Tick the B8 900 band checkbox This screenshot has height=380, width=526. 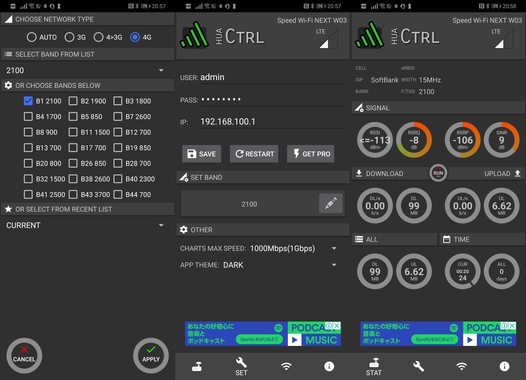tap(28, 132)
